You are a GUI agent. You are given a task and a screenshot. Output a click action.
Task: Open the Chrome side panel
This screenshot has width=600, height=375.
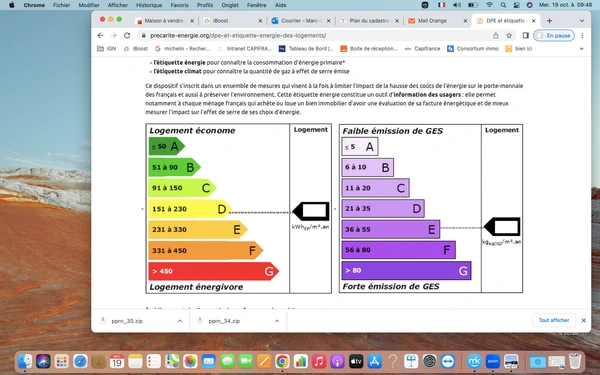coord(526,35)
